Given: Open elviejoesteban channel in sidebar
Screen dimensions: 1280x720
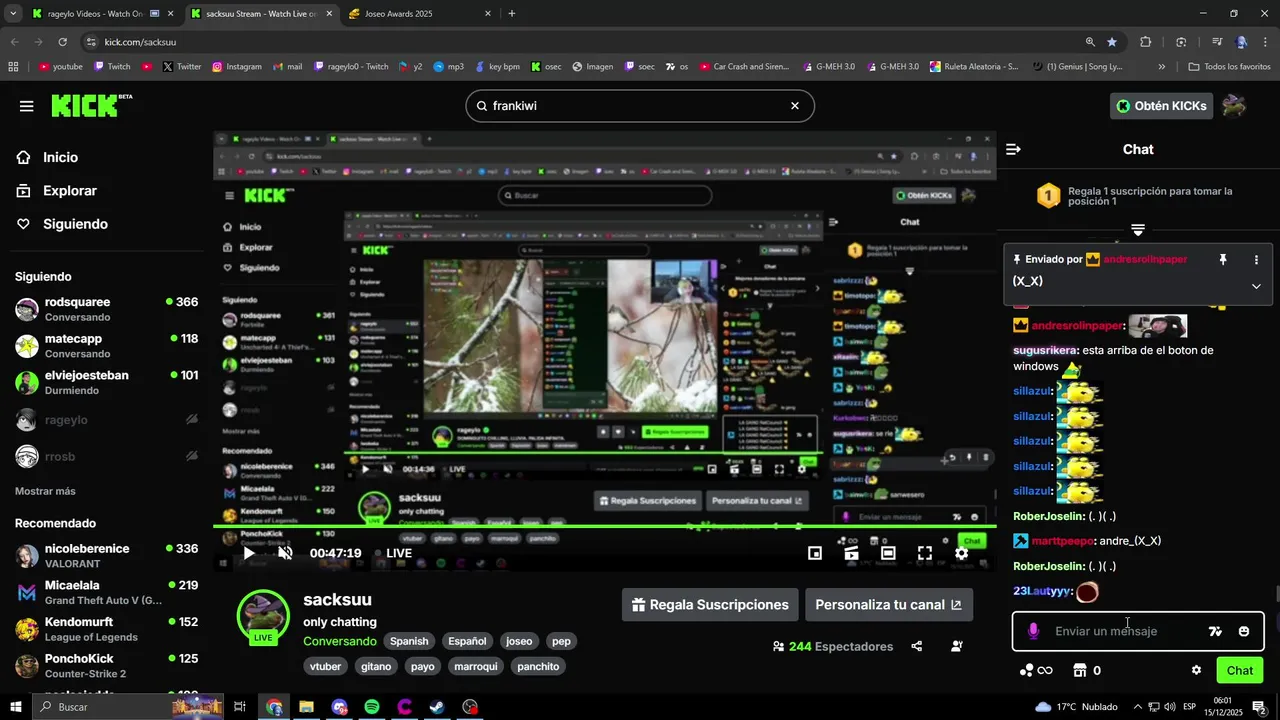Looking at the screenshot, I should [x=105, y=382].
